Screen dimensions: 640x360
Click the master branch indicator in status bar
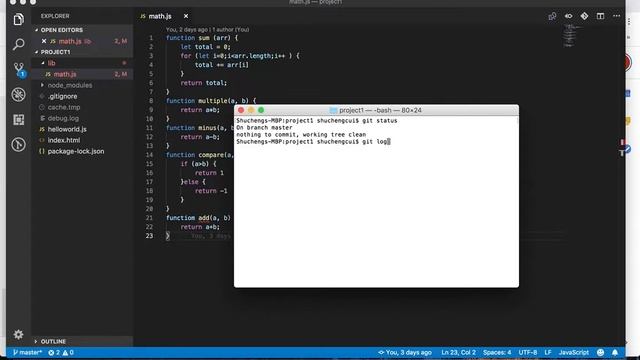pyautogui.click(x=27, y=352)
